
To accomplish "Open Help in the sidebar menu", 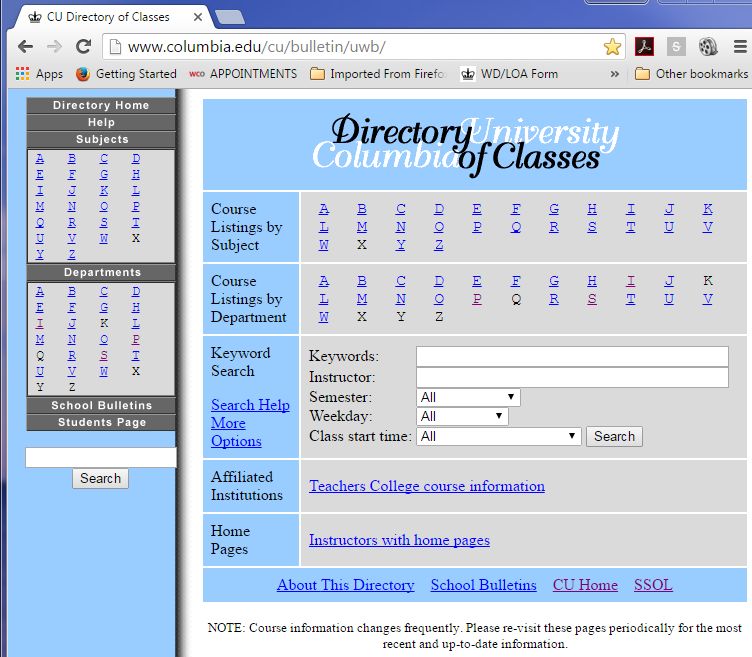I will pos(101,122).
